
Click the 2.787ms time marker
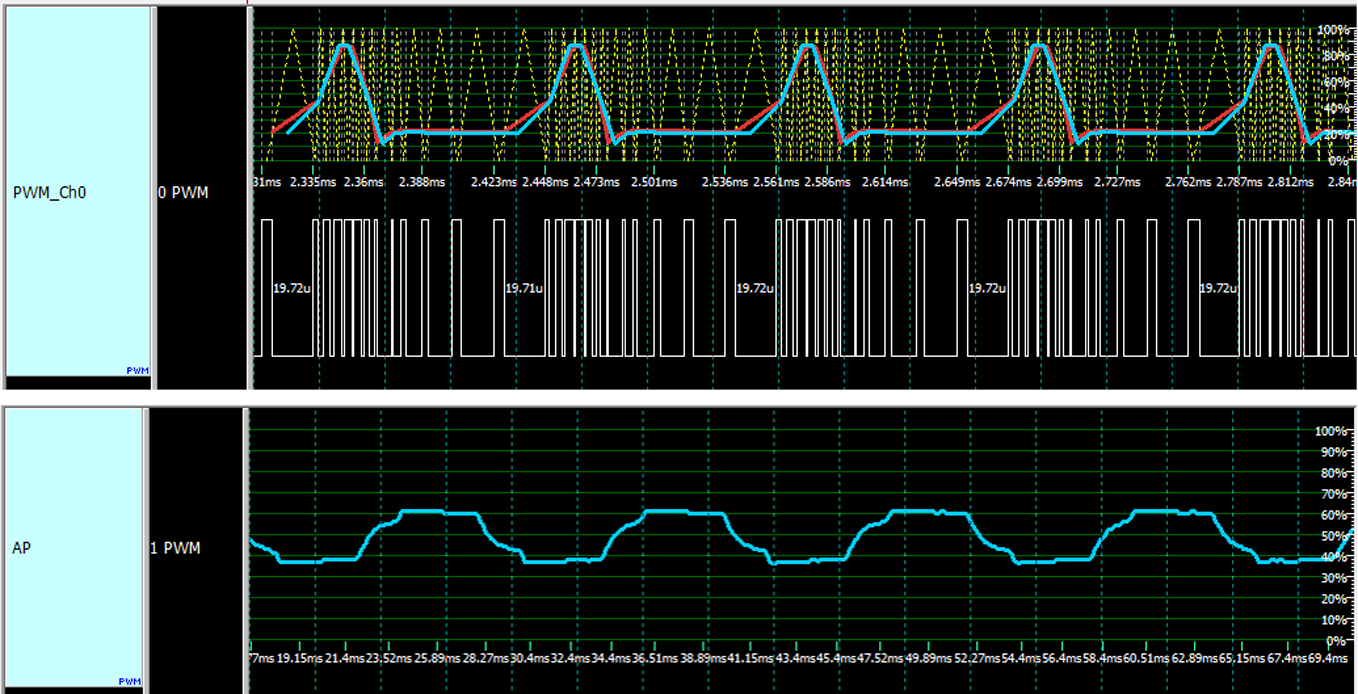tap(1239, 182)
